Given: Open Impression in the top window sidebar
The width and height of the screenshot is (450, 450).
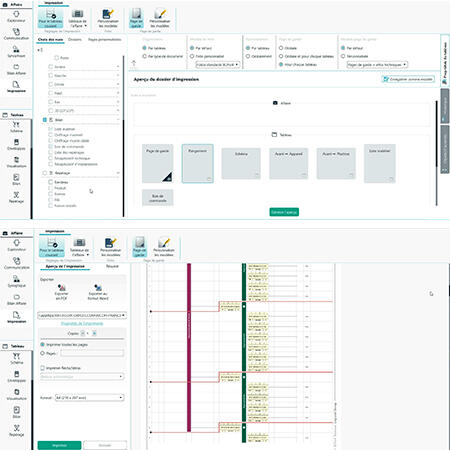Looking at the screenshot, I should (16, 87).
